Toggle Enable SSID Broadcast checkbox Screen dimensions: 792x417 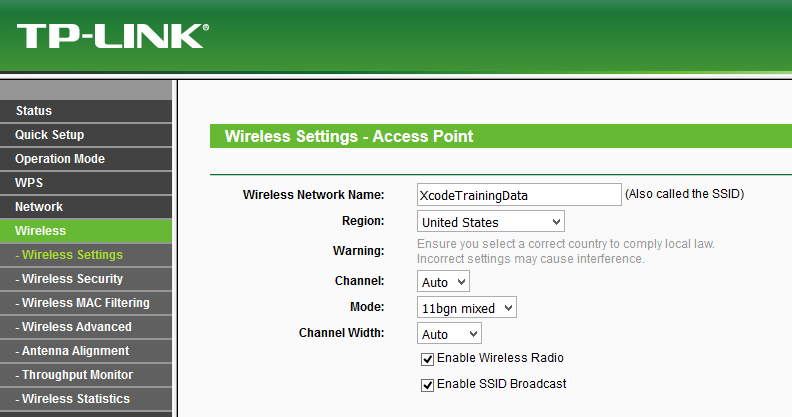(427, 385)
